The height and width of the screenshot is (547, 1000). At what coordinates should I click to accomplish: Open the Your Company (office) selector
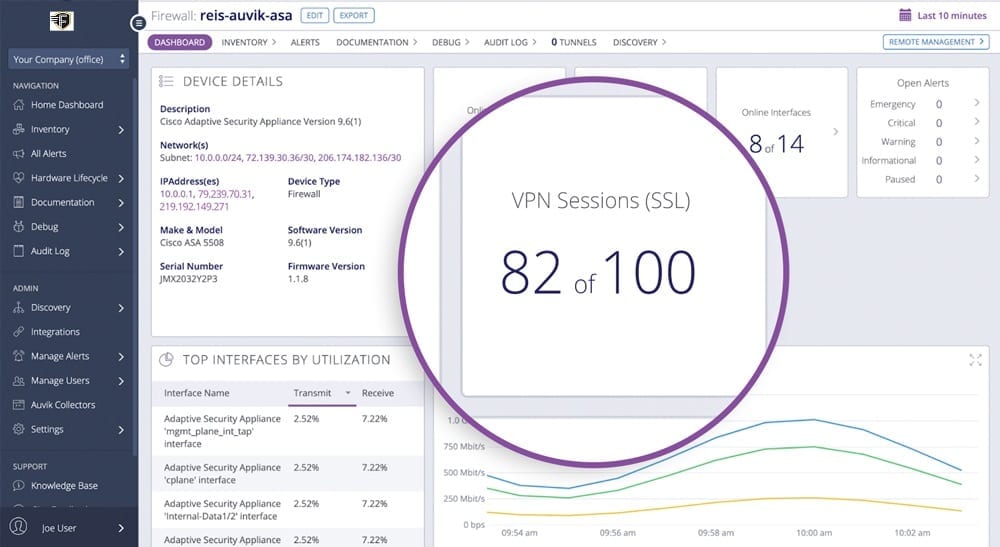69,59
